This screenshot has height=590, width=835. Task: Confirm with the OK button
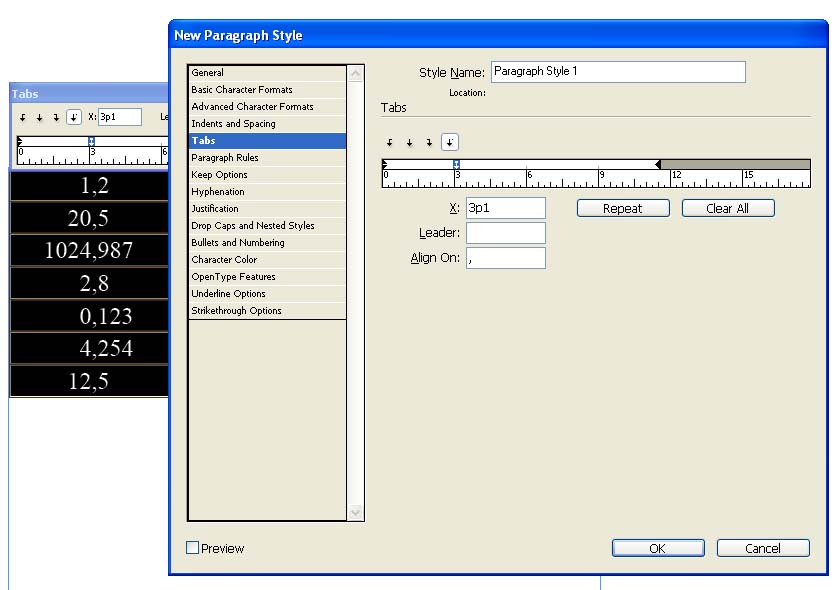pyautogui.click(x=658, y=548)
